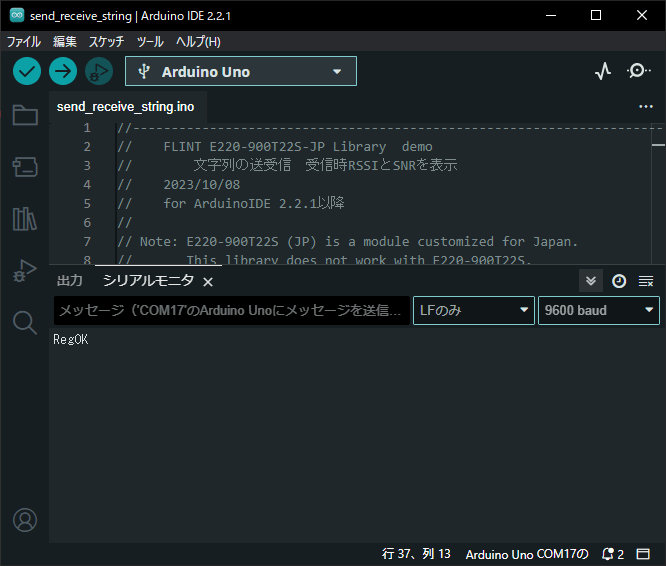
Task: Click the line 7 Note comment
Action: [347, 242]
